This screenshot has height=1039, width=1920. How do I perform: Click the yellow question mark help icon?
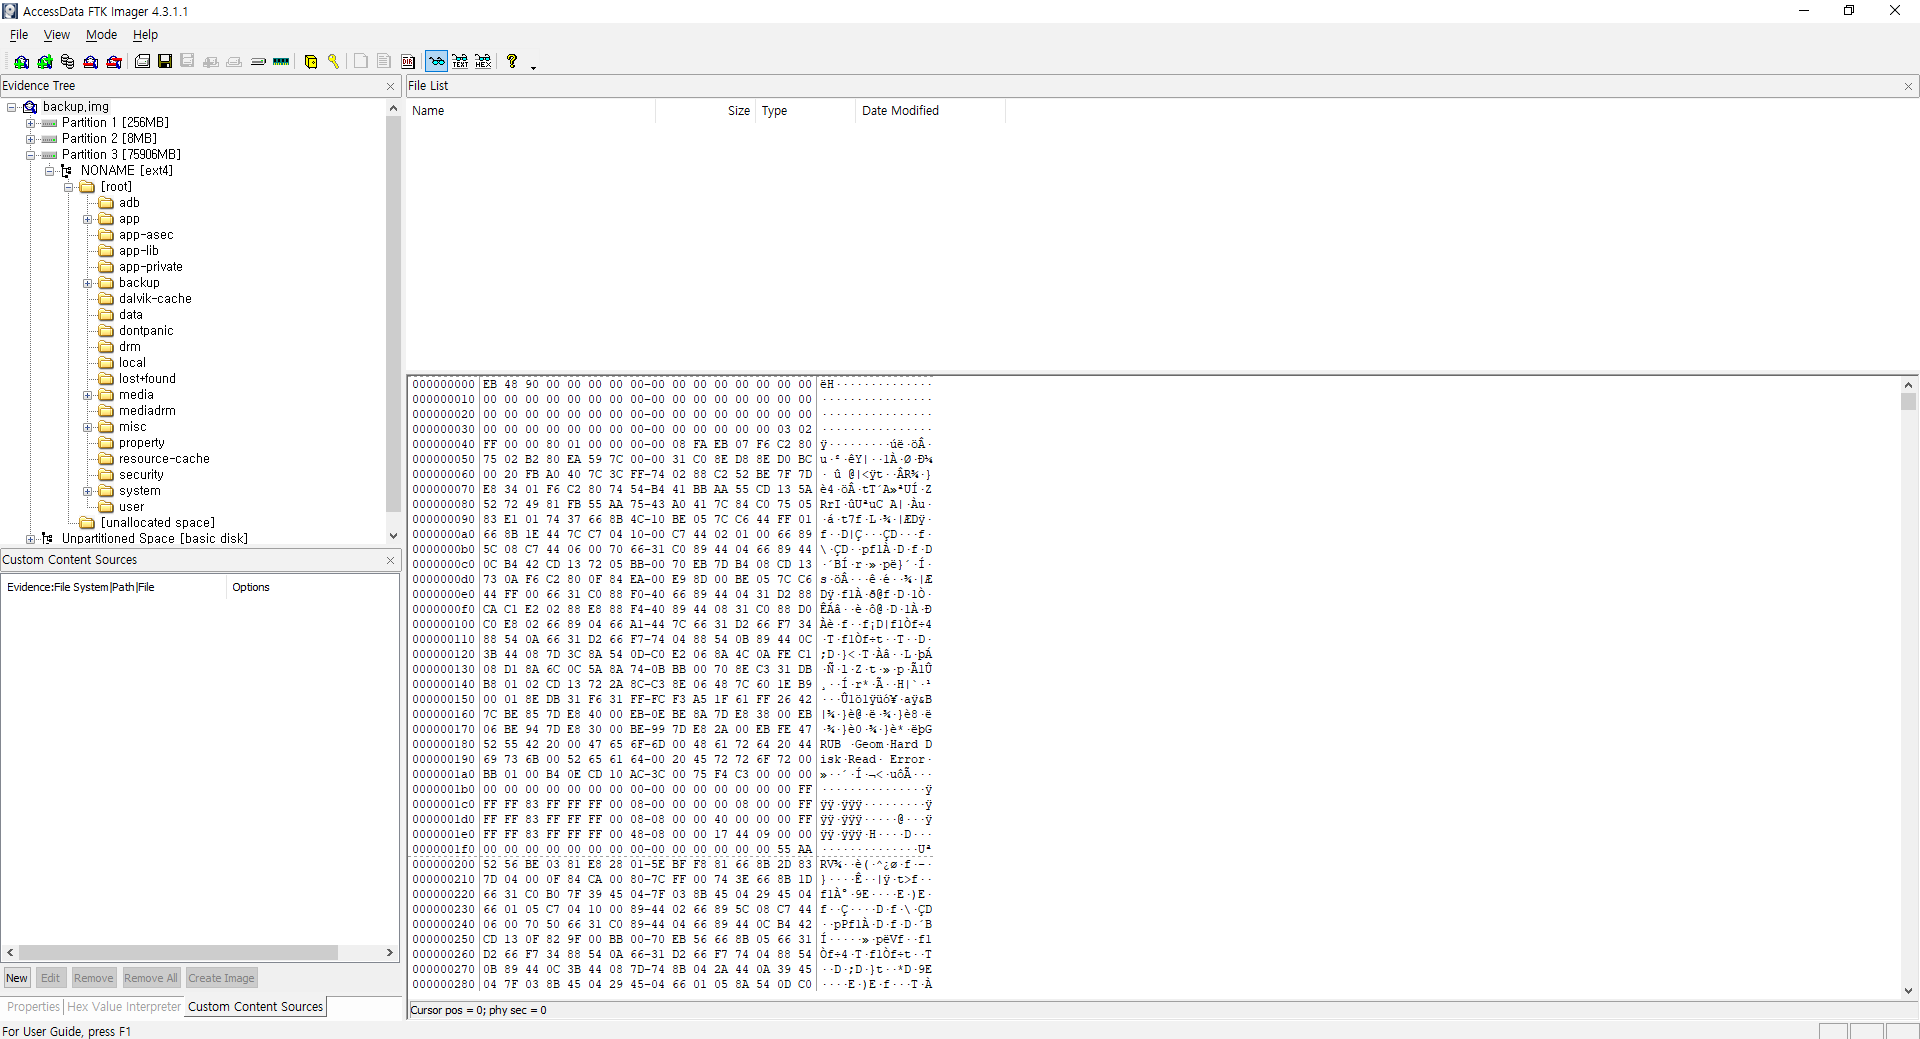[512, 62]
